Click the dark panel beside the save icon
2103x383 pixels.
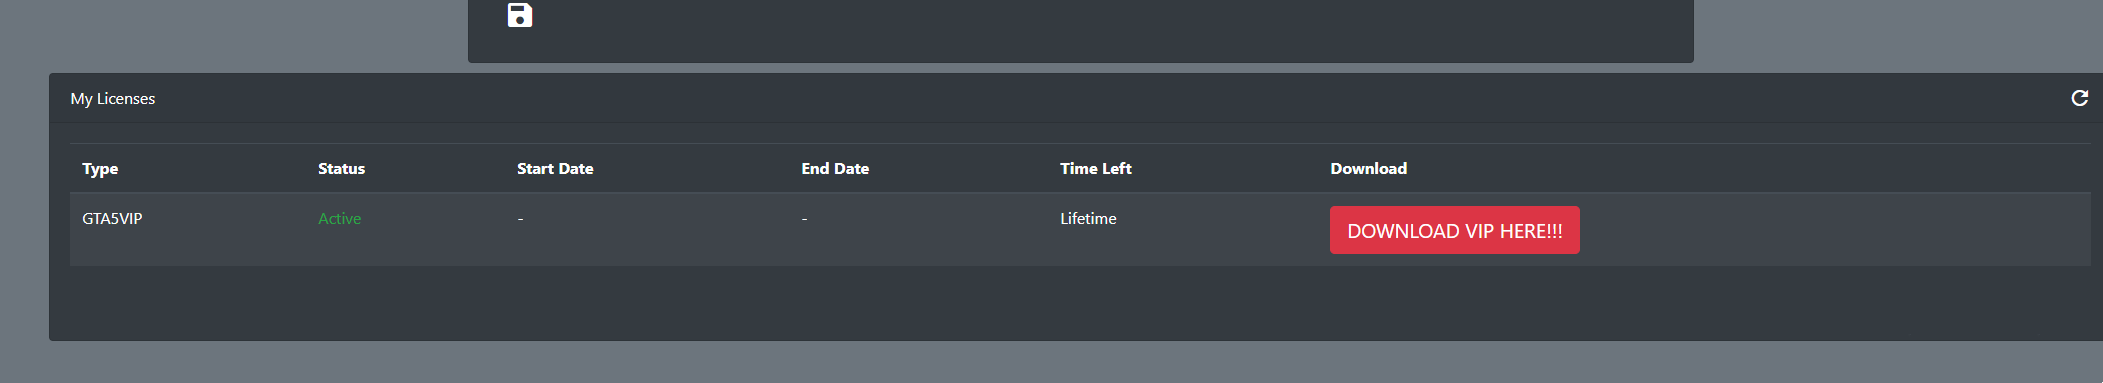click(1100, 30)
